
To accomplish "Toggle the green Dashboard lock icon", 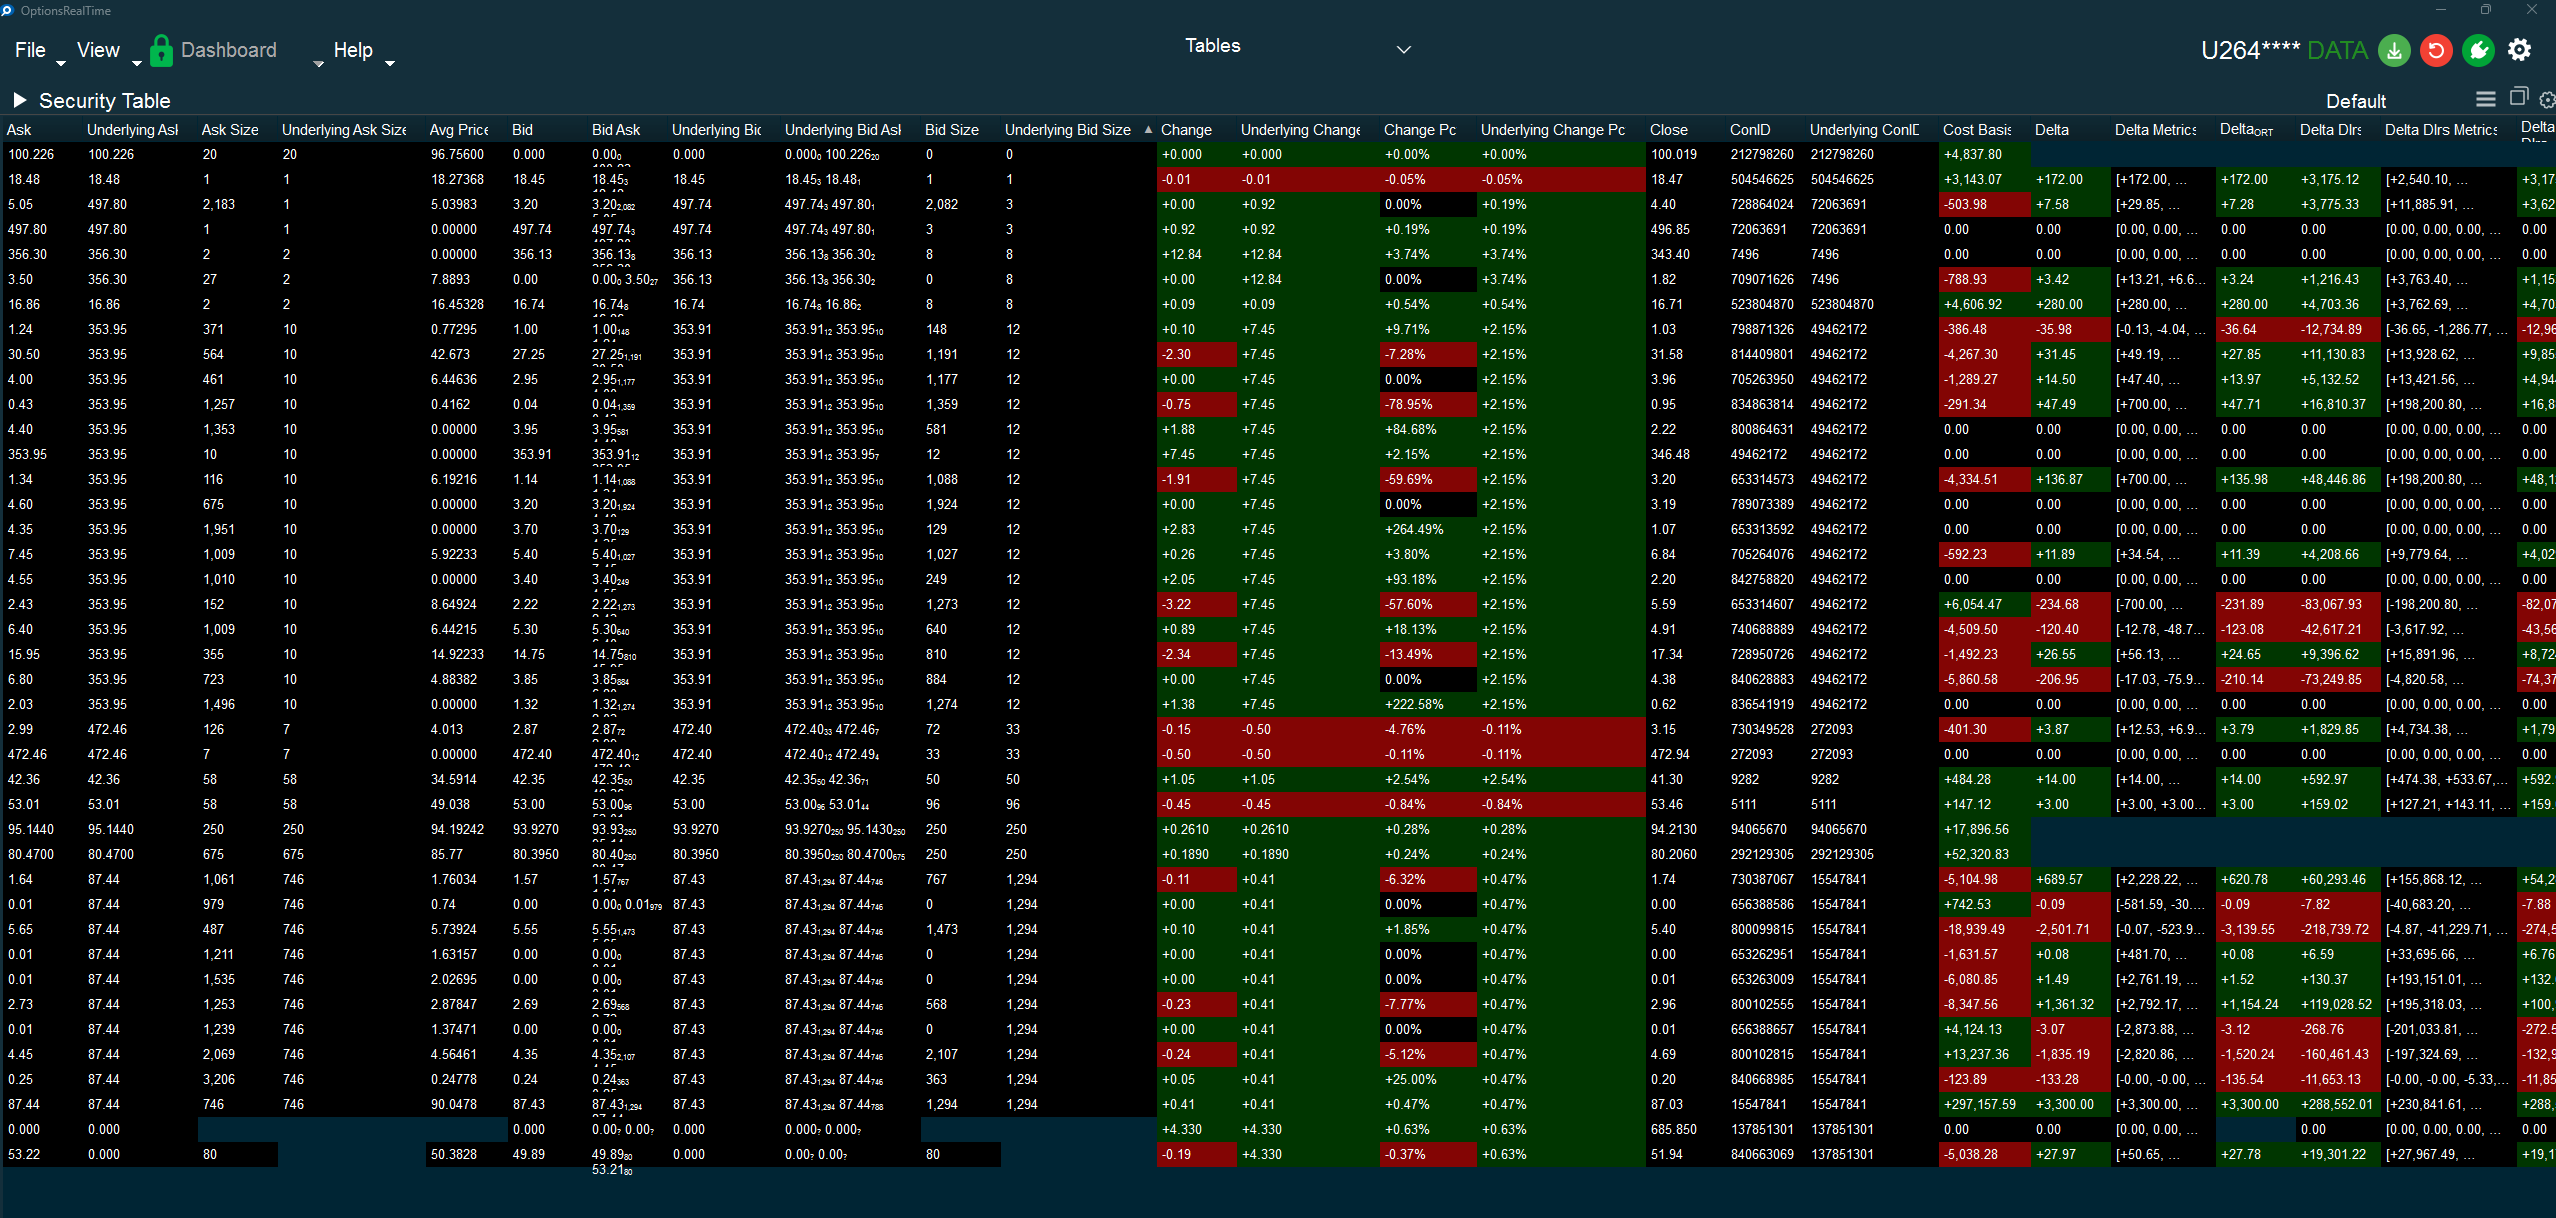I will click(161, 50).
